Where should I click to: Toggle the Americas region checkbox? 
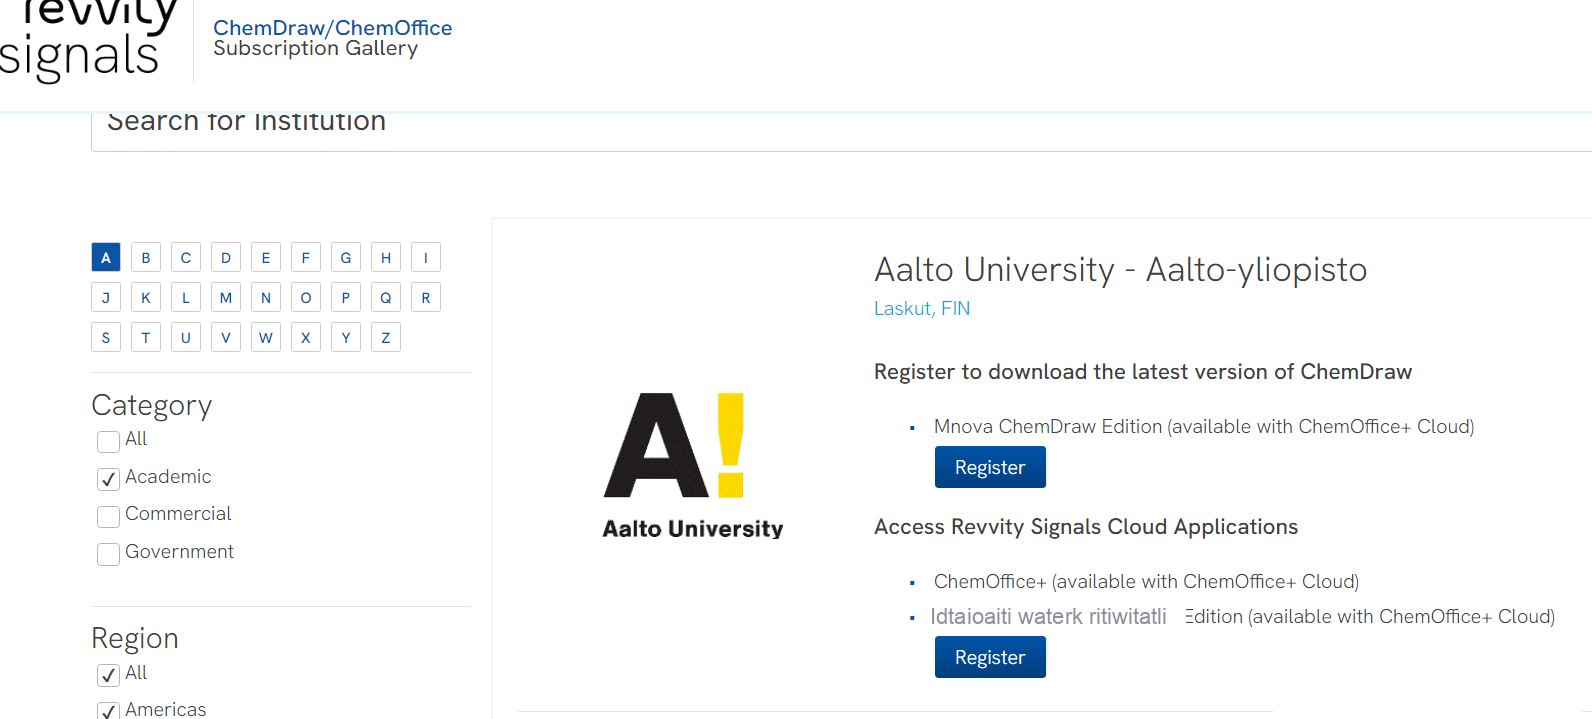(109, 710)
